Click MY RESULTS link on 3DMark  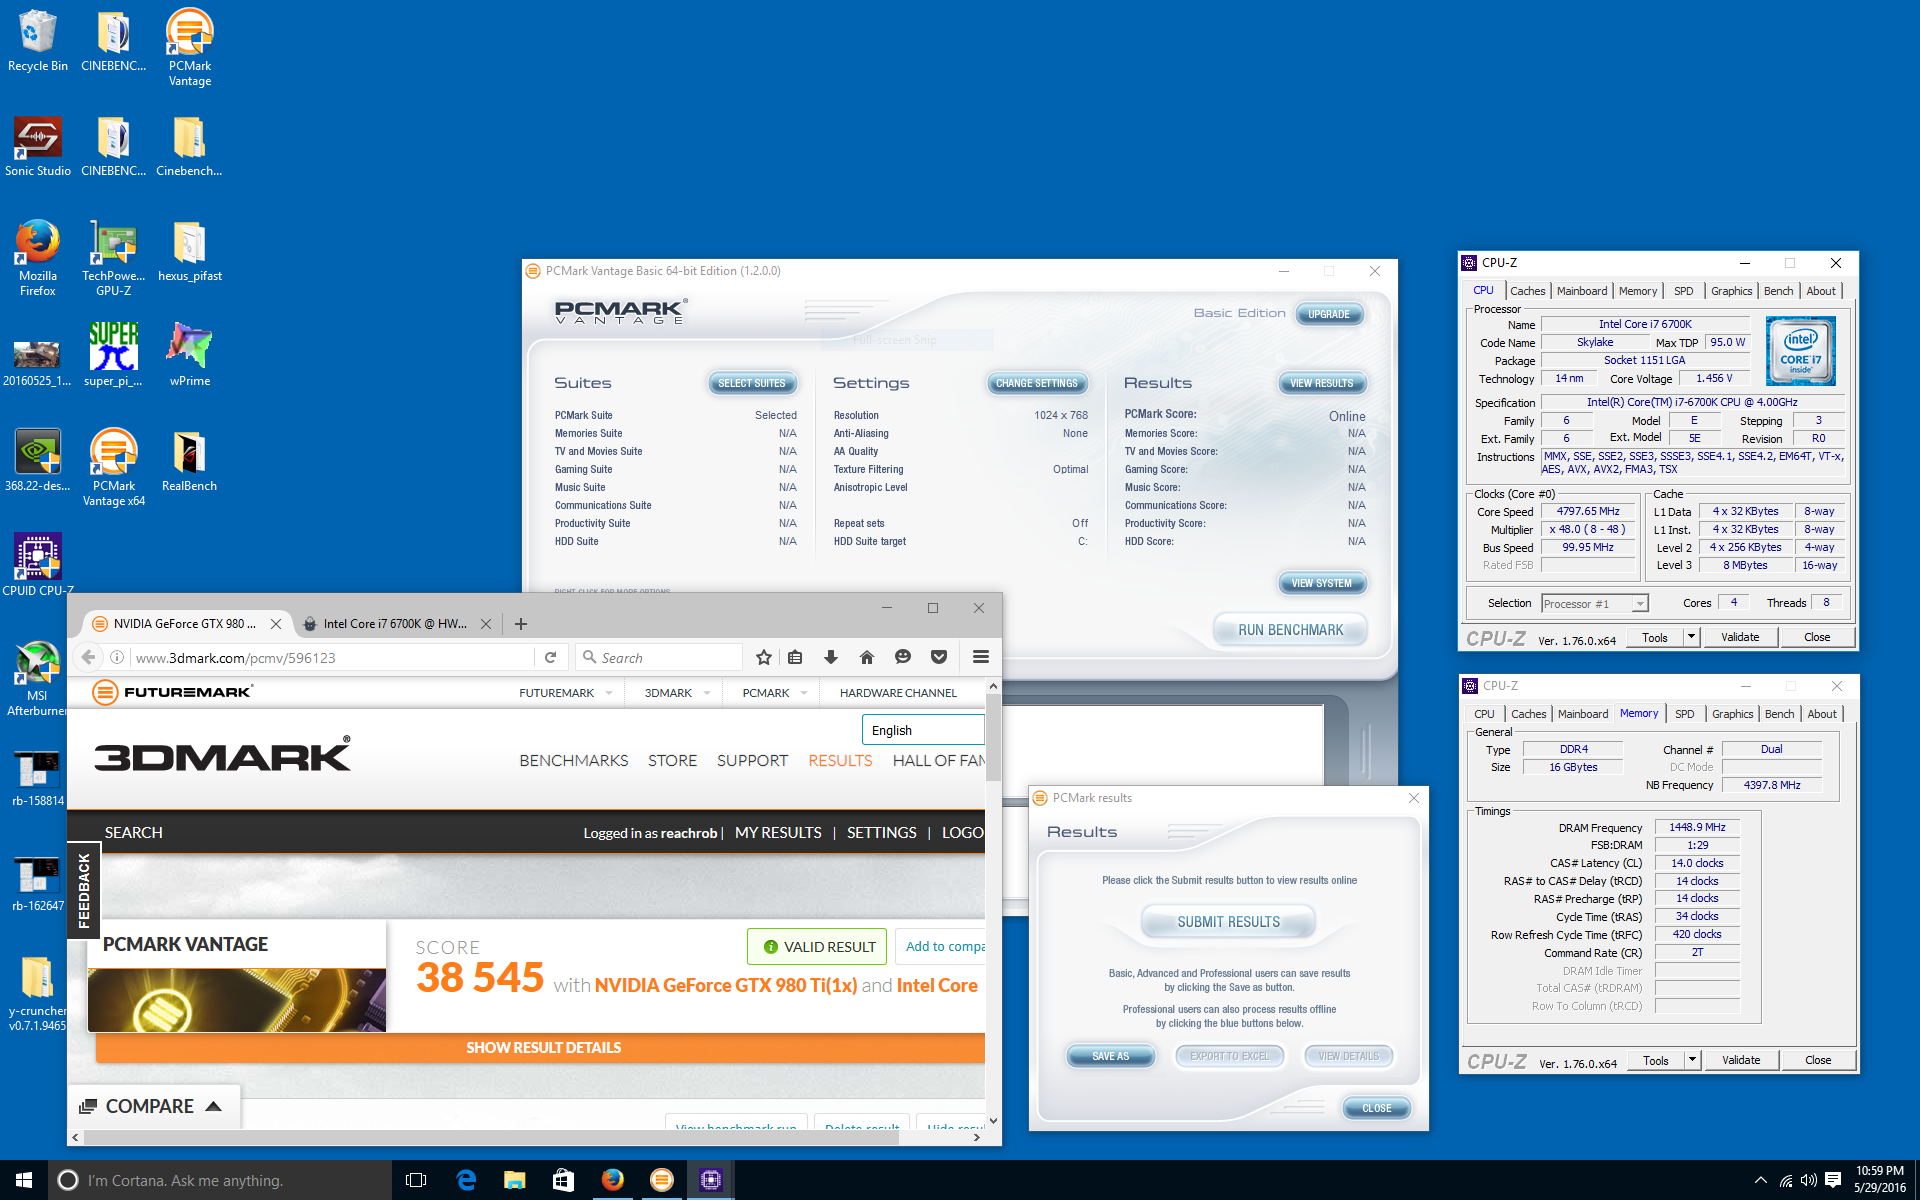[x=778, y=833]
